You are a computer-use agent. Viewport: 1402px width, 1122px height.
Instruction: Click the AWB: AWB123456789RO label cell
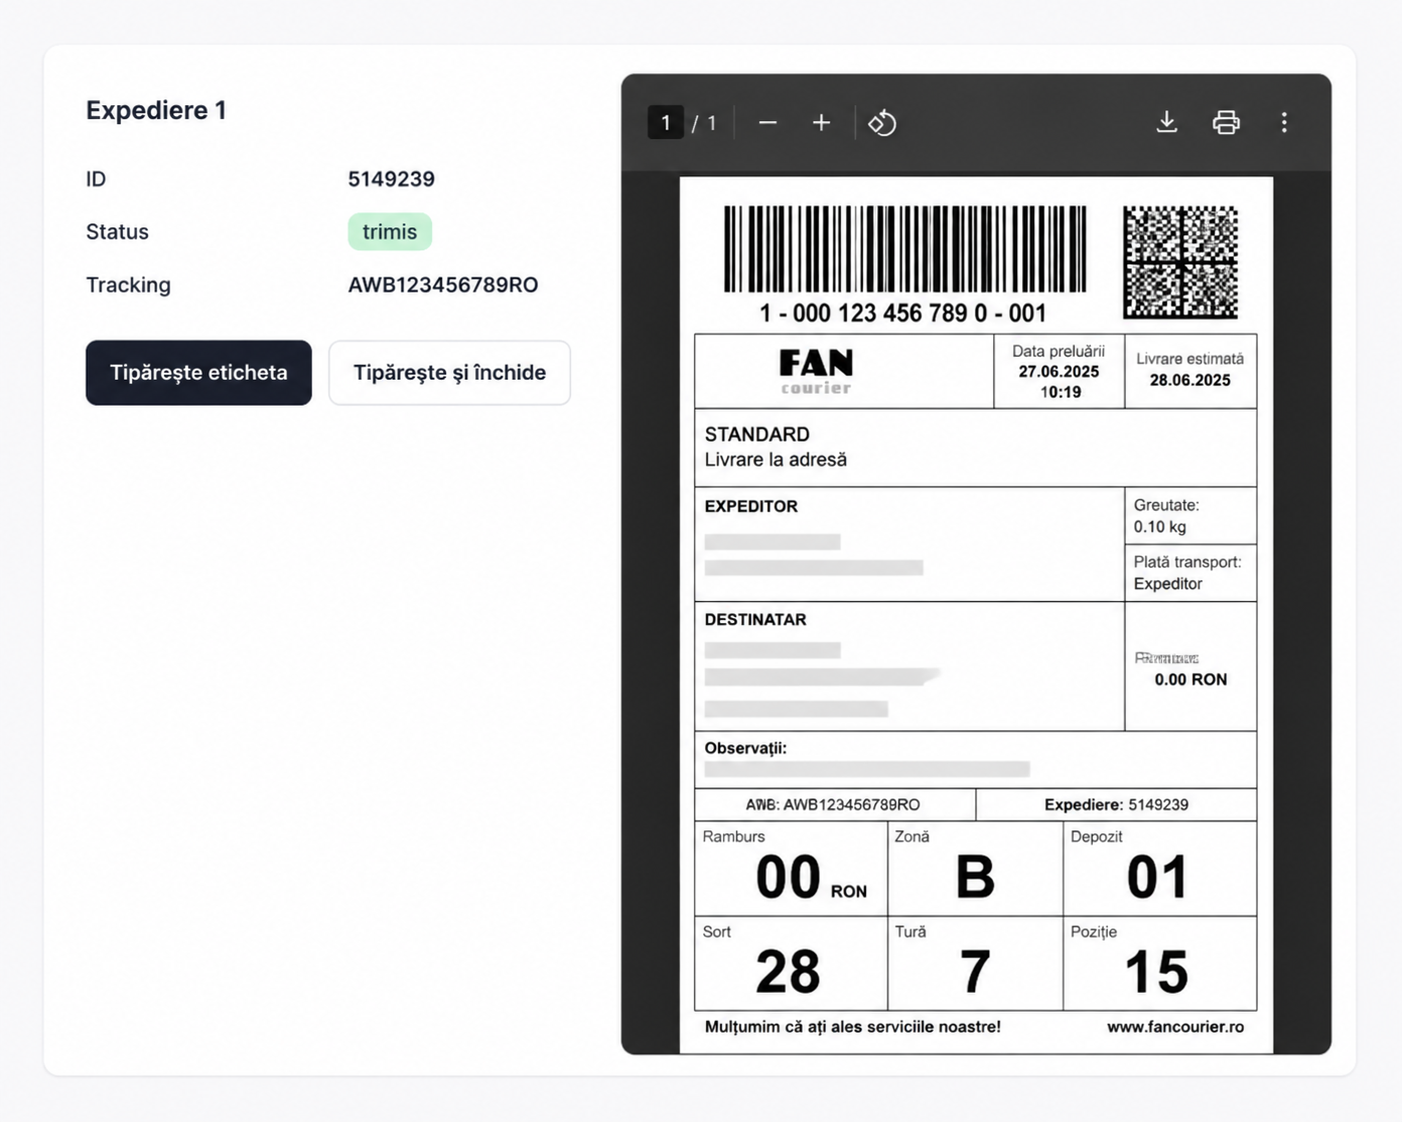coord(835,805)
